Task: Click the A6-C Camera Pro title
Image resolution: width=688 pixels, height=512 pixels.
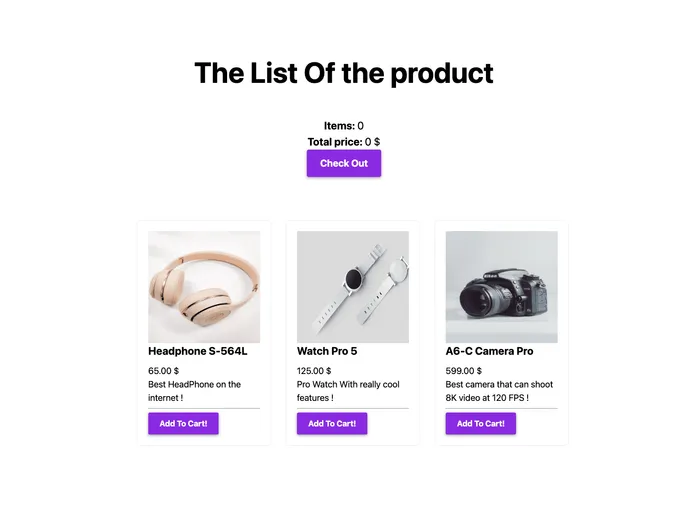Action: pos(489,352)
